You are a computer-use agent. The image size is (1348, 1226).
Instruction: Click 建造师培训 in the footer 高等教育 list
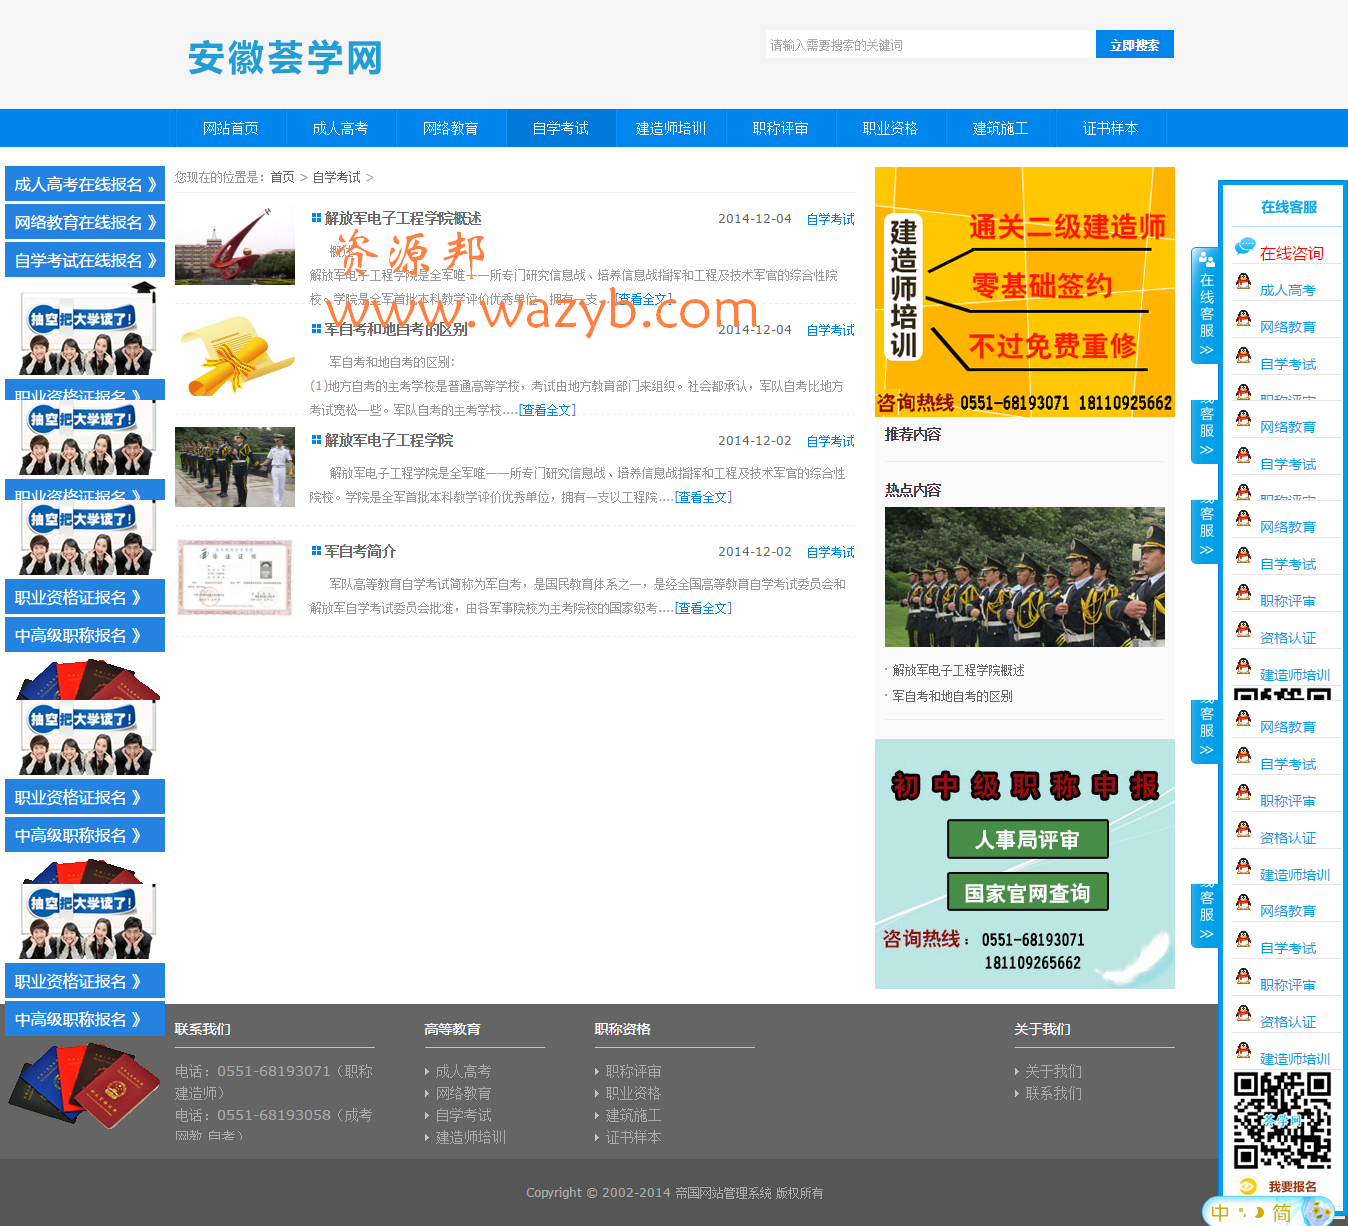[x=470, y=1137]
